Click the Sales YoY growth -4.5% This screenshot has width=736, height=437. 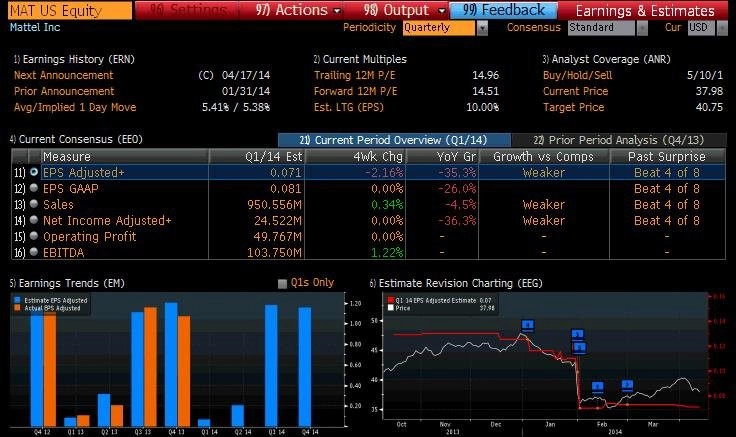[460, 205]
